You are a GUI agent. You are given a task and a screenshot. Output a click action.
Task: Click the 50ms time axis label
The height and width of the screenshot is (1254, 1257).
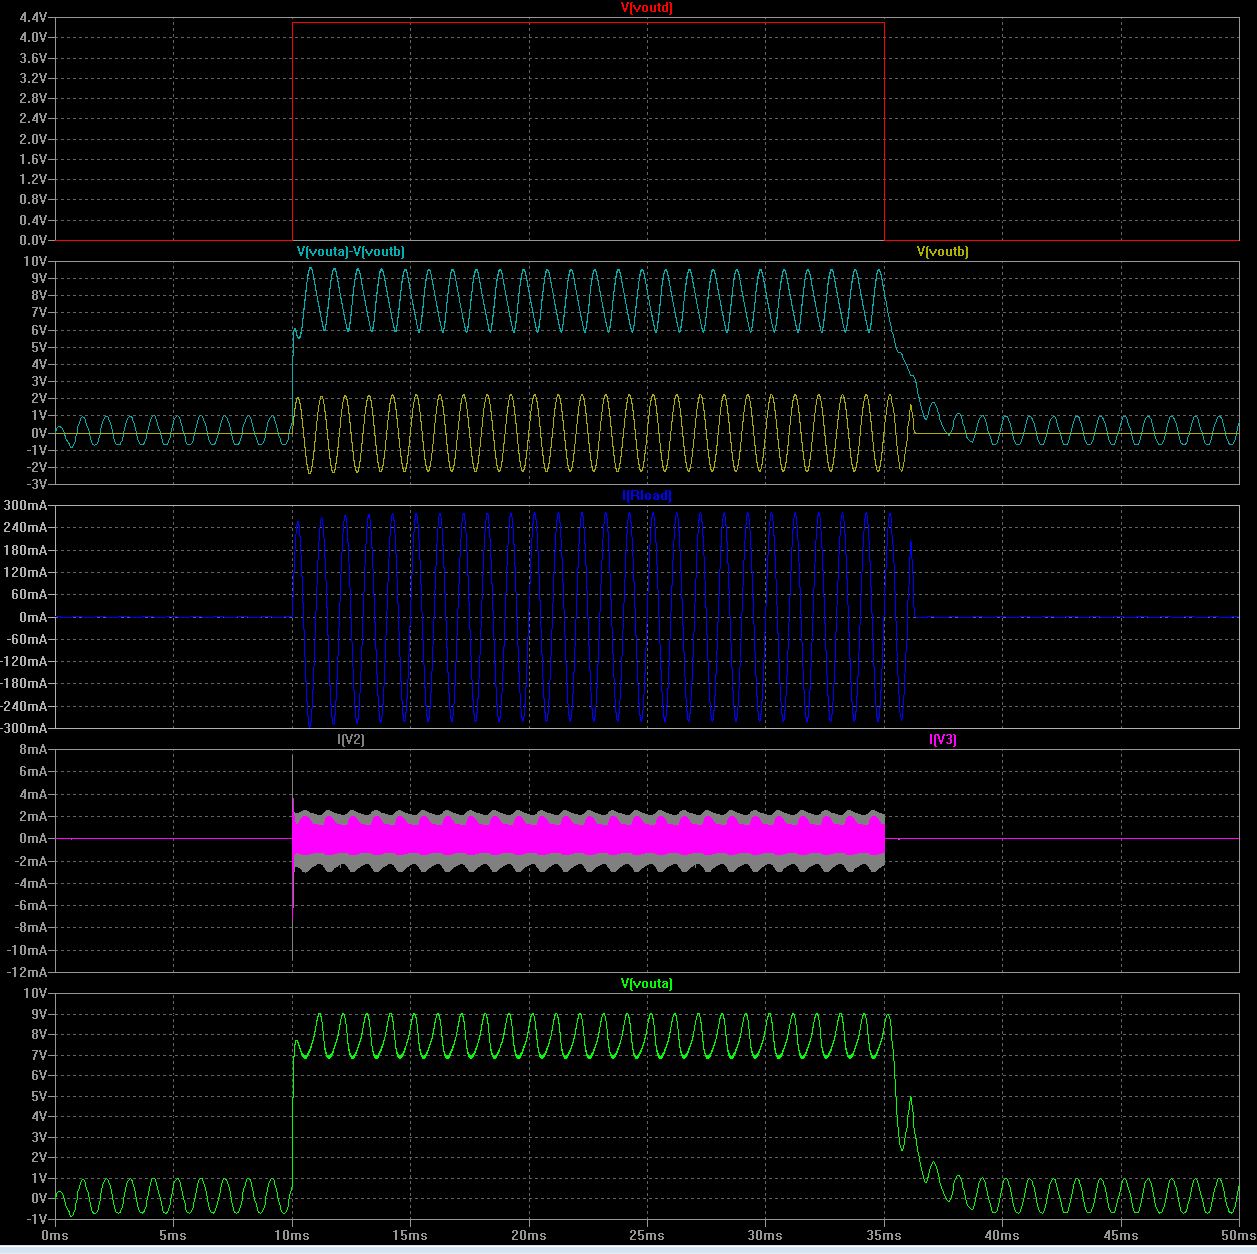pyautogui.click(x=1238, y=1236)
